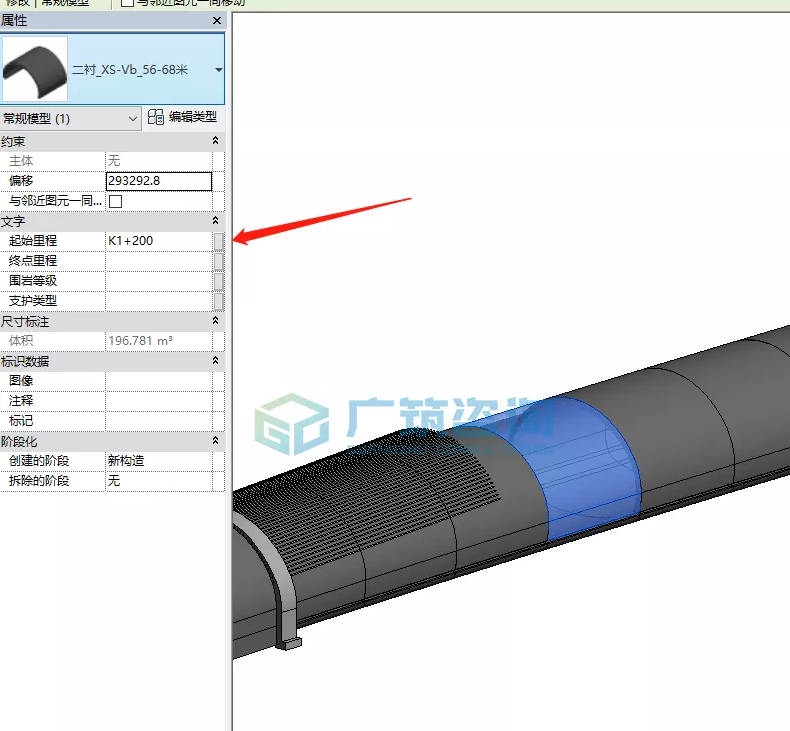
Task: Click the small button beside 终点里程
Action: 219,261
